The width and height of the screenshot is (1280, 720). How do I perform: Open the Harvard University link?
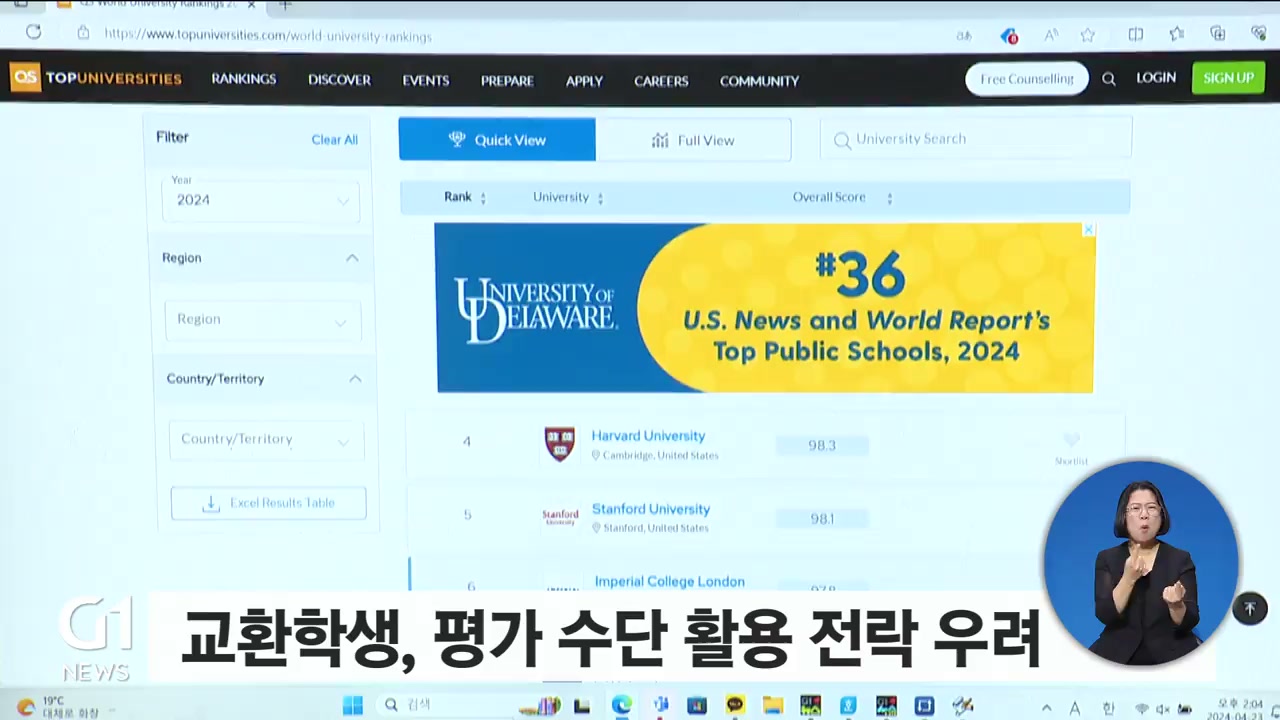(648, 436)
